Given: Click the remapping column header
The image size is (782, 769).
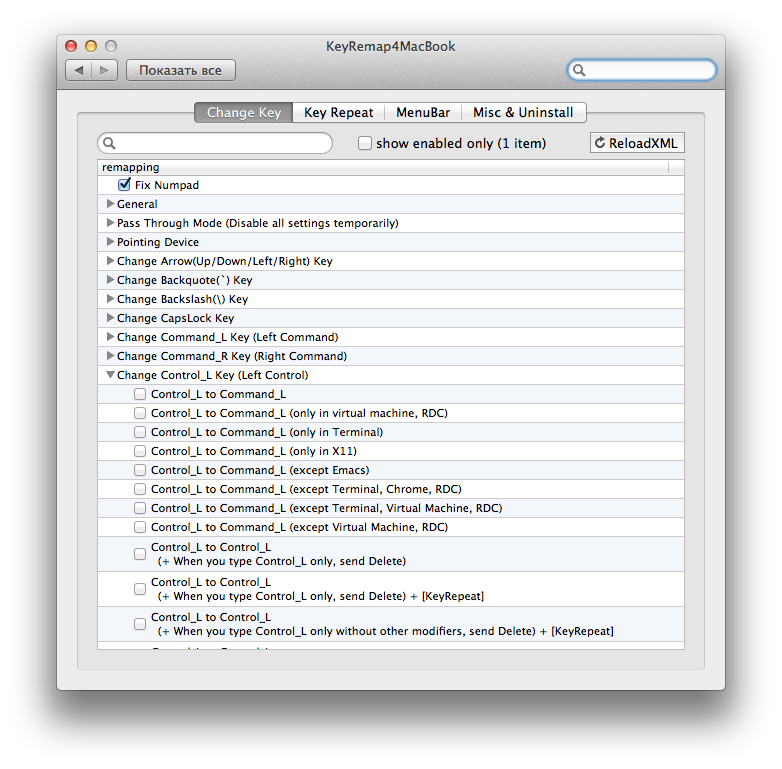Looking at the screenshot, I should click(383, 167).
